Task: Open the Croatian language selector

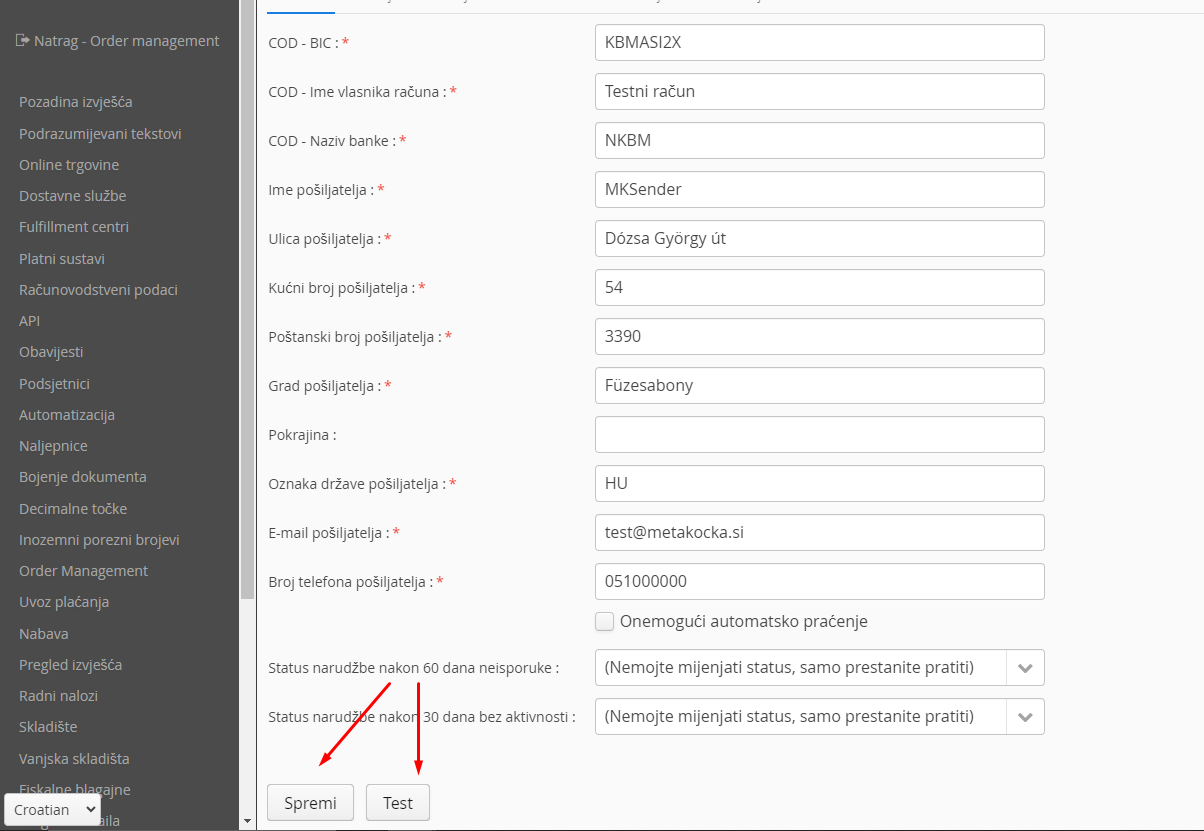Action: pyautogui.click(x=53, y=810)
